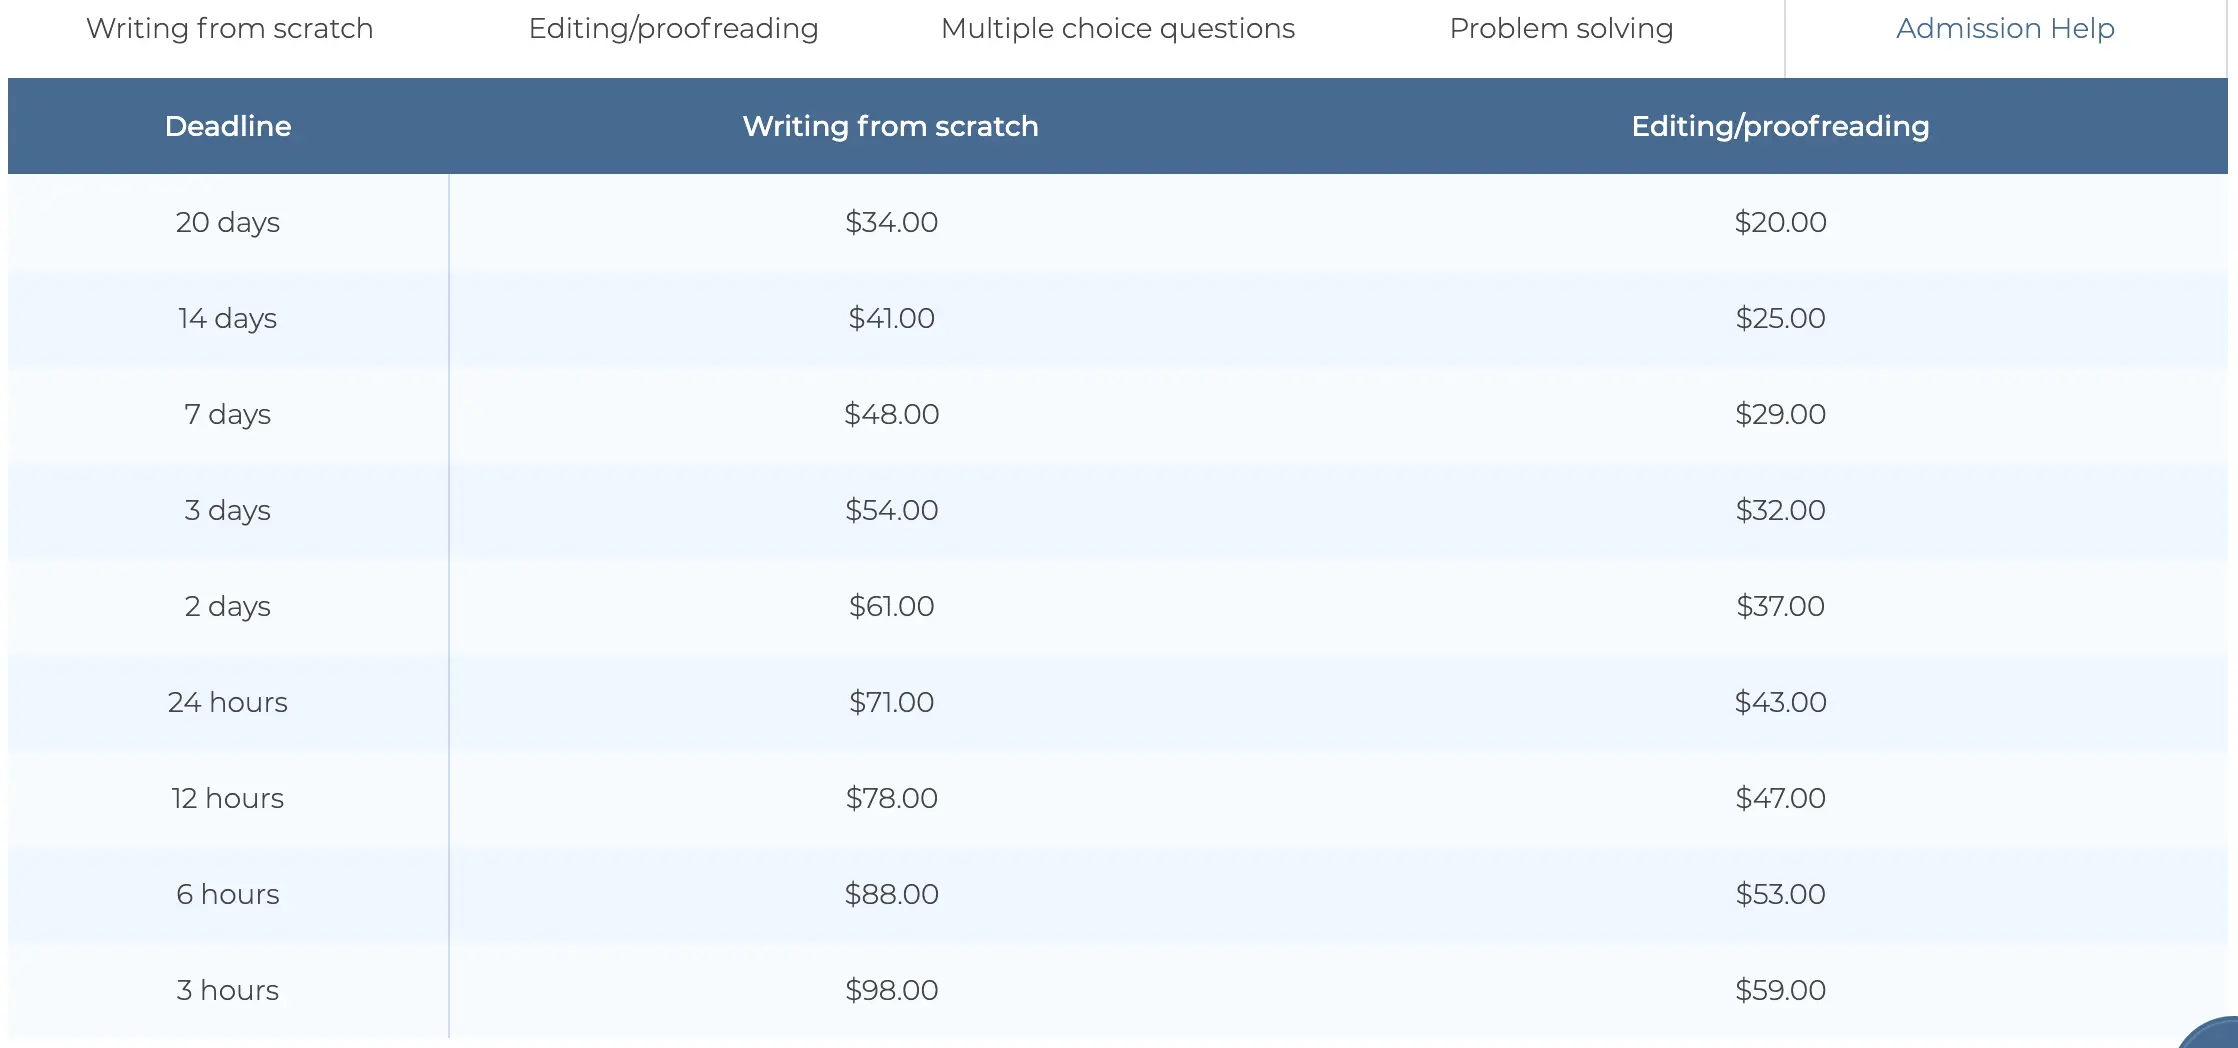Pick the $37.00 editing price for 2 days
The height and width of the screenshot is (1048, 2238).
[x=1780, y=606]
